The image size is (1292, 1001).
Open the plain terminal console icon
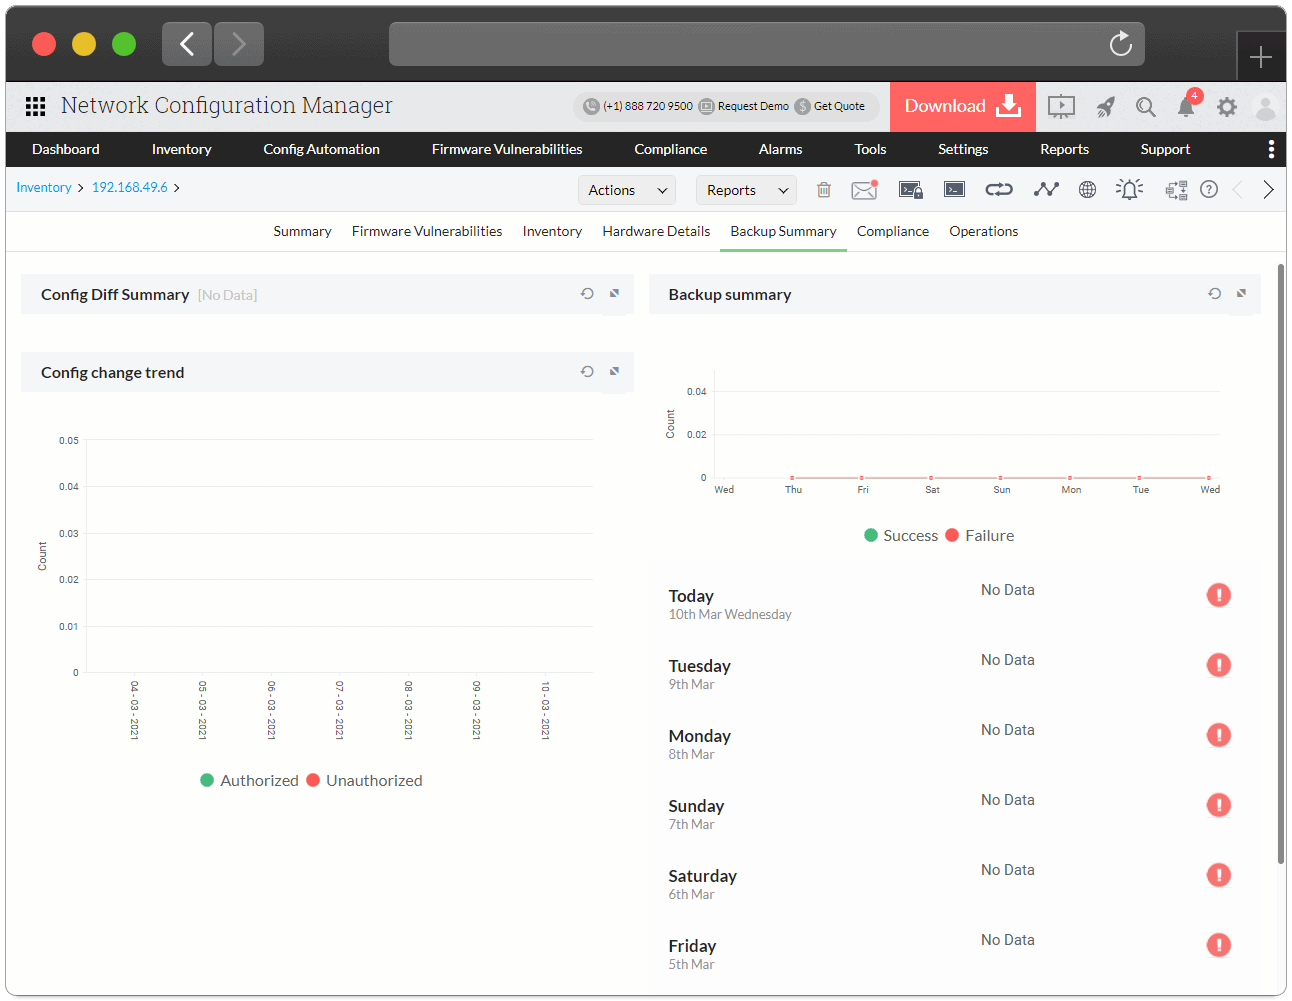955,189
